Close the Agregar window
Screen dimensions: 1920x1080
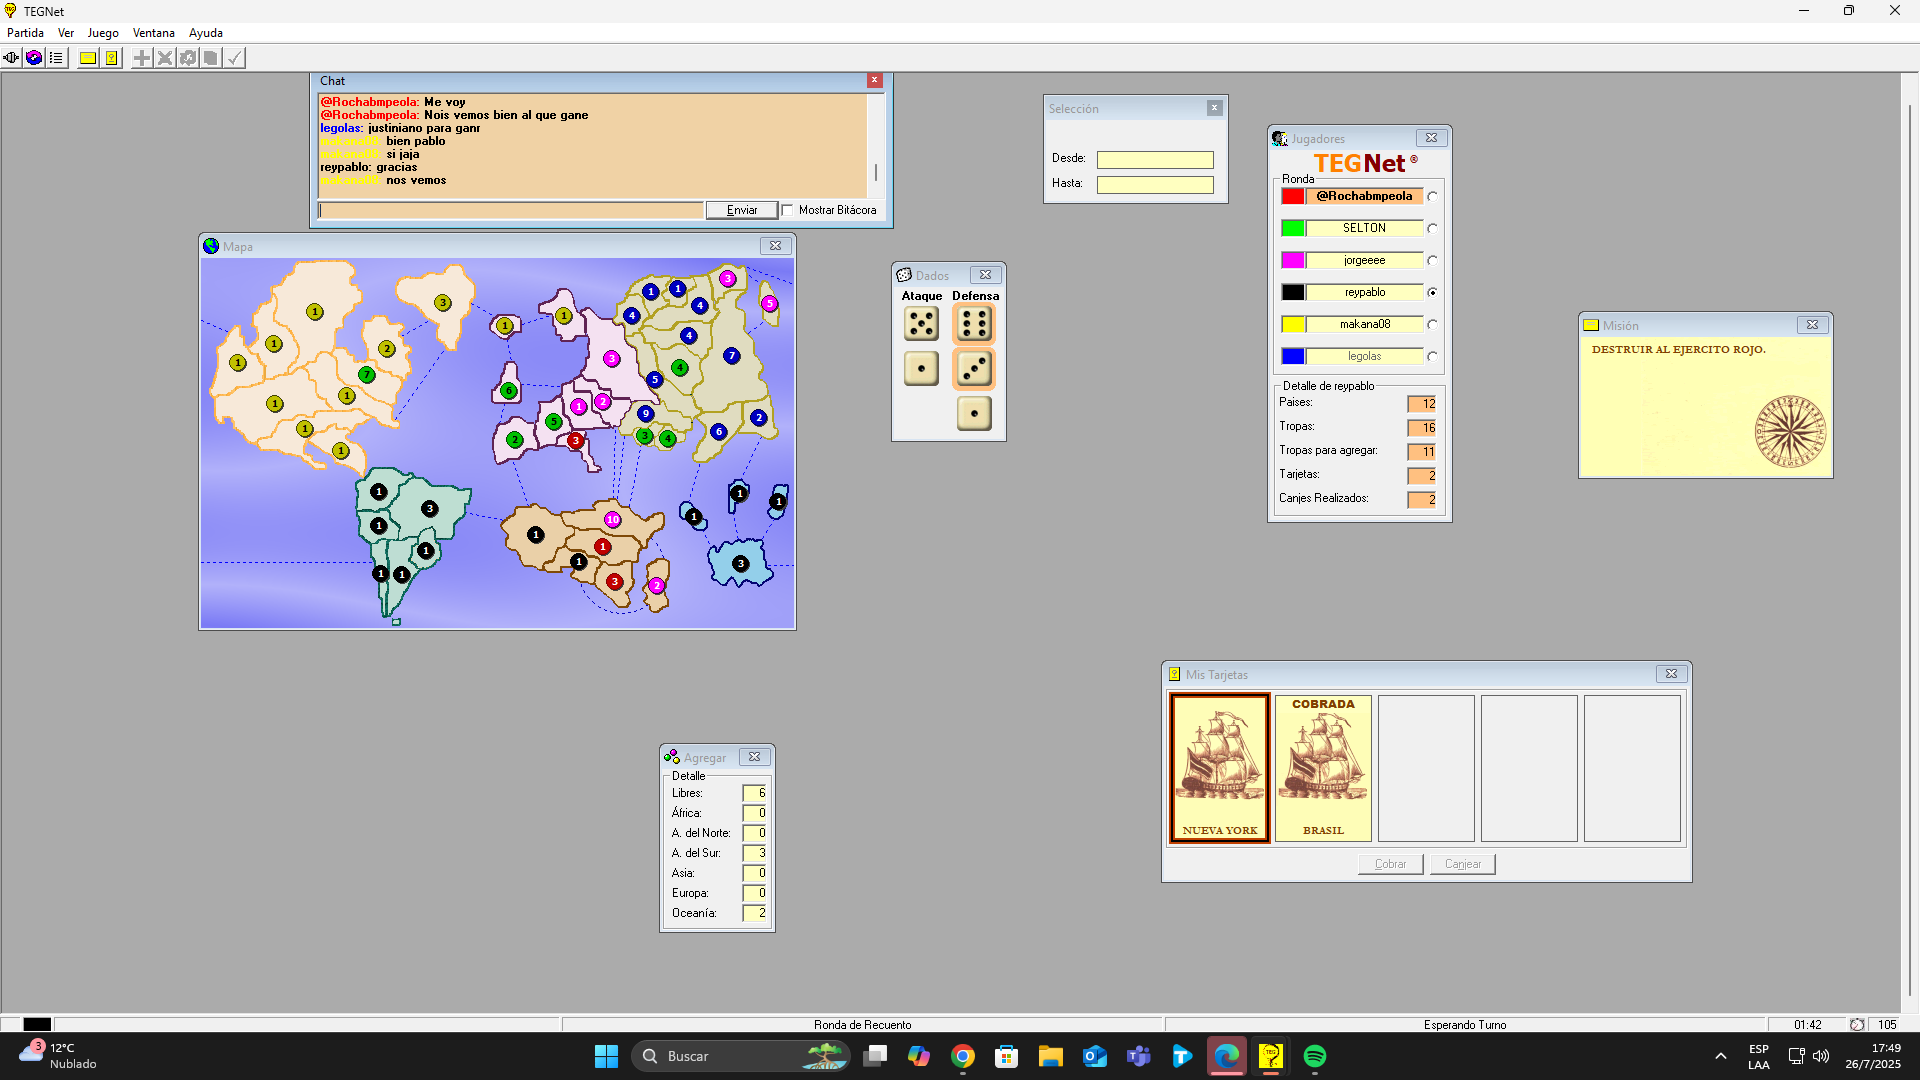[x=755, y=757]
